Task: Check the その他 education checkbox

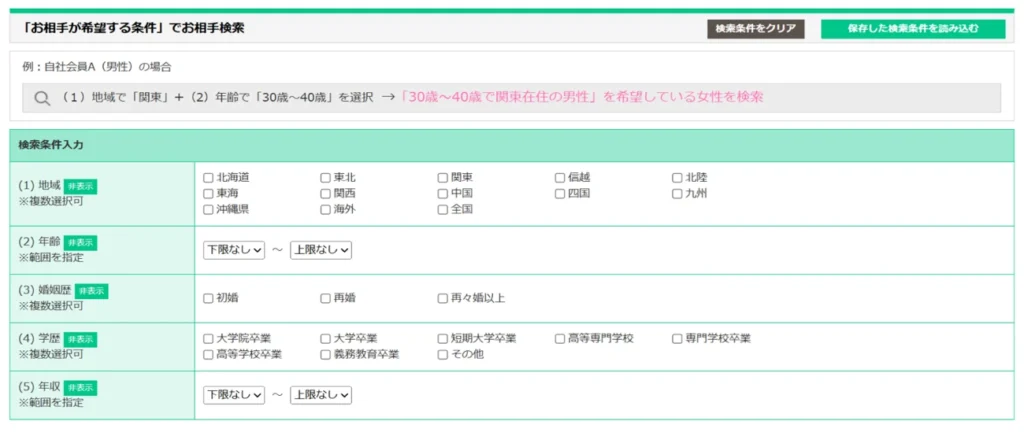Action: (x=443, y=355)
